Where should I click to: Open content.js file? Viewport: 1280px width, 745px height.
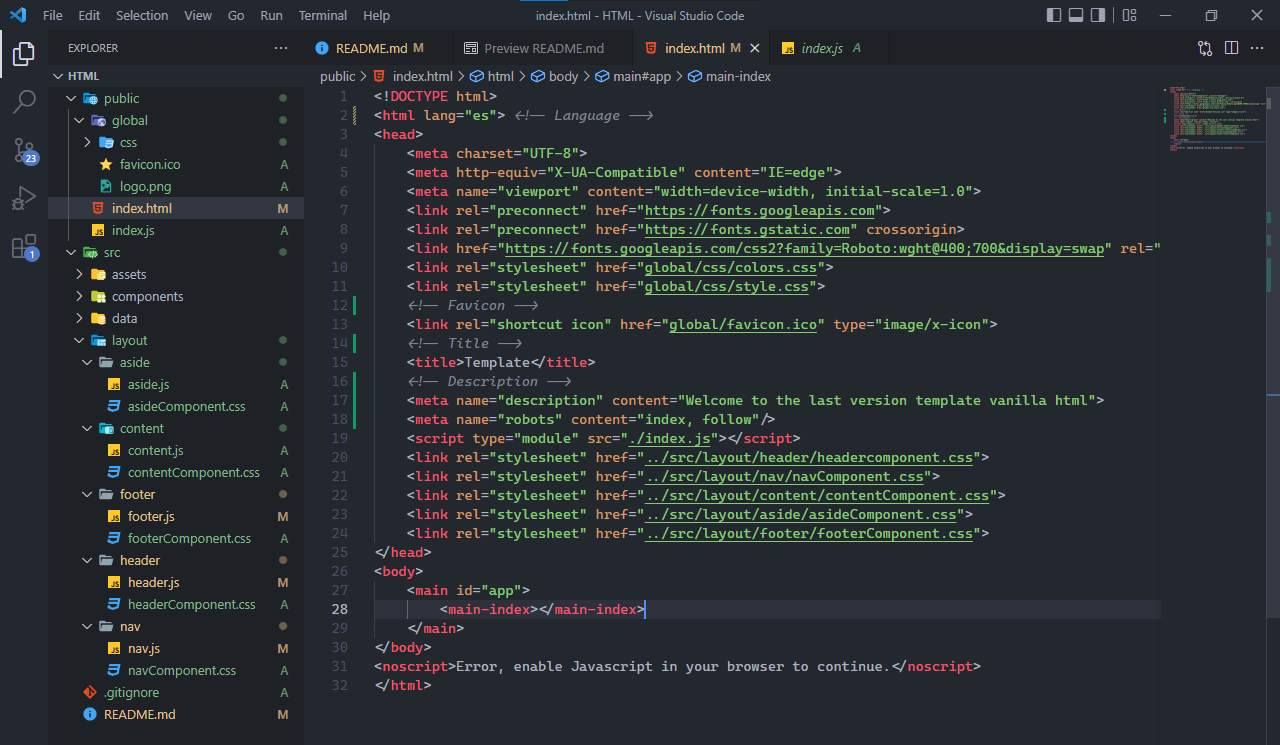coord(176,450)
